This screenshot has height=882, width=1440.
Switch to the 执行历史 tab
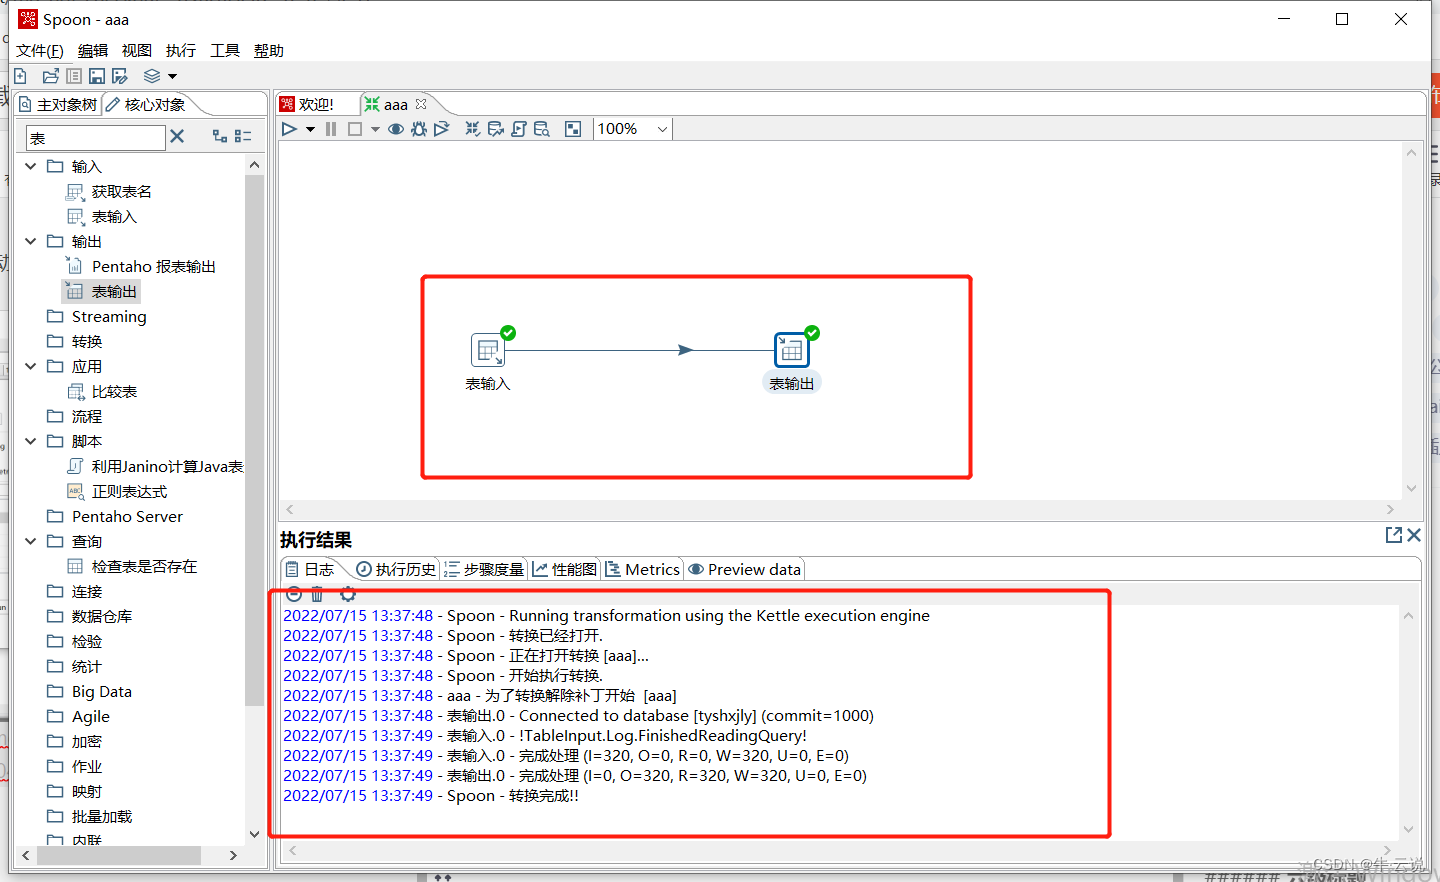point(396,569)
